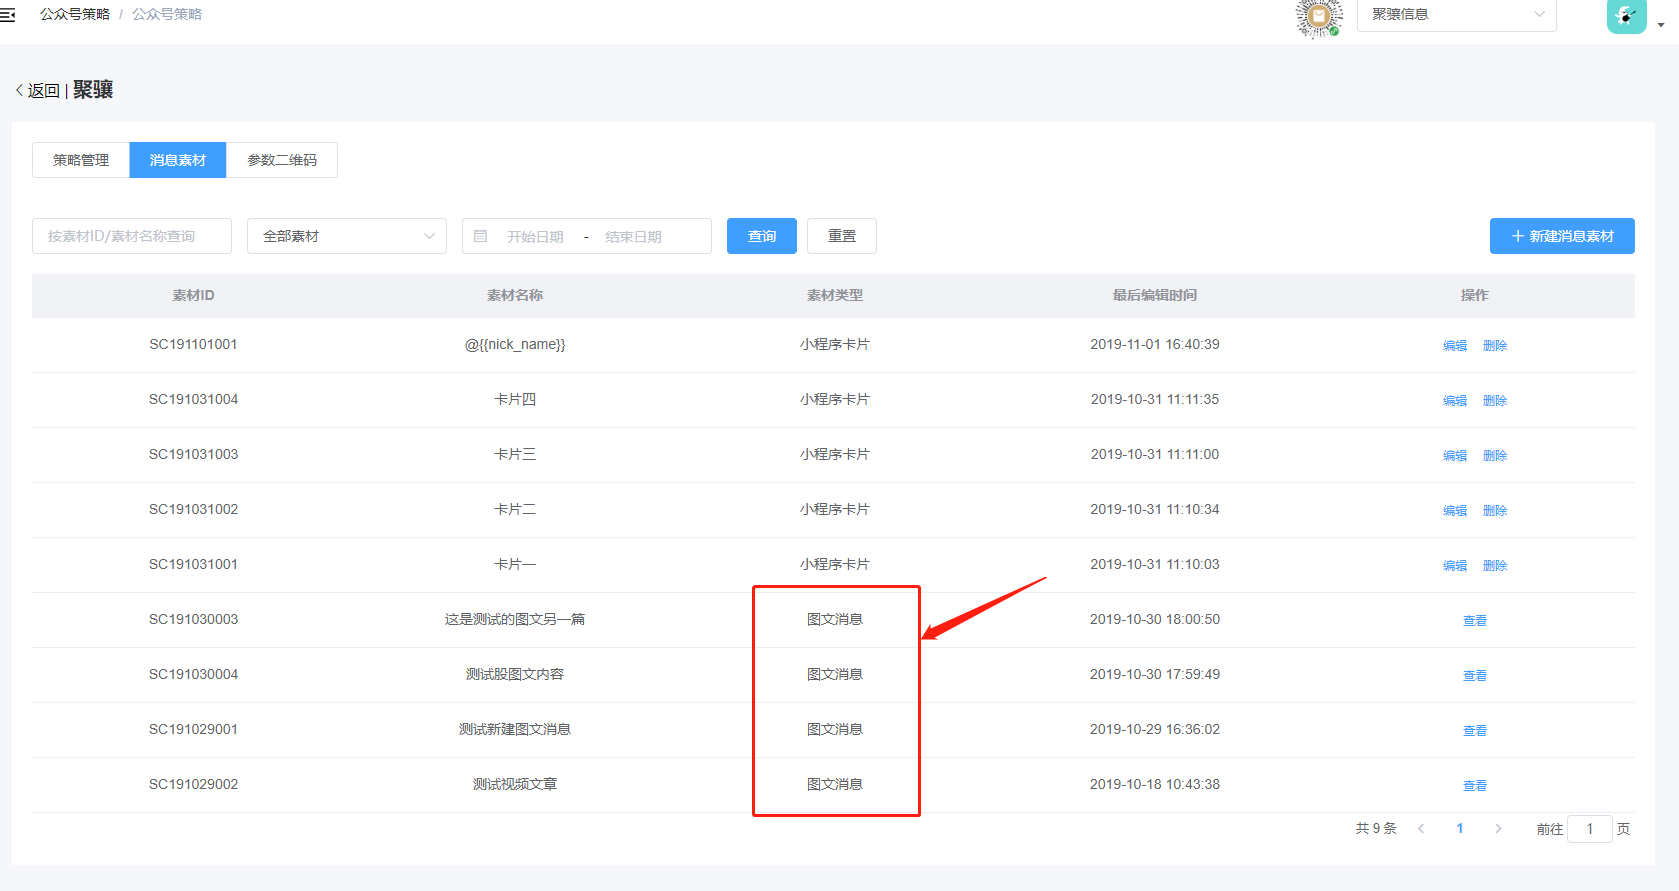Go to the next page arrow

[1497, 829]
